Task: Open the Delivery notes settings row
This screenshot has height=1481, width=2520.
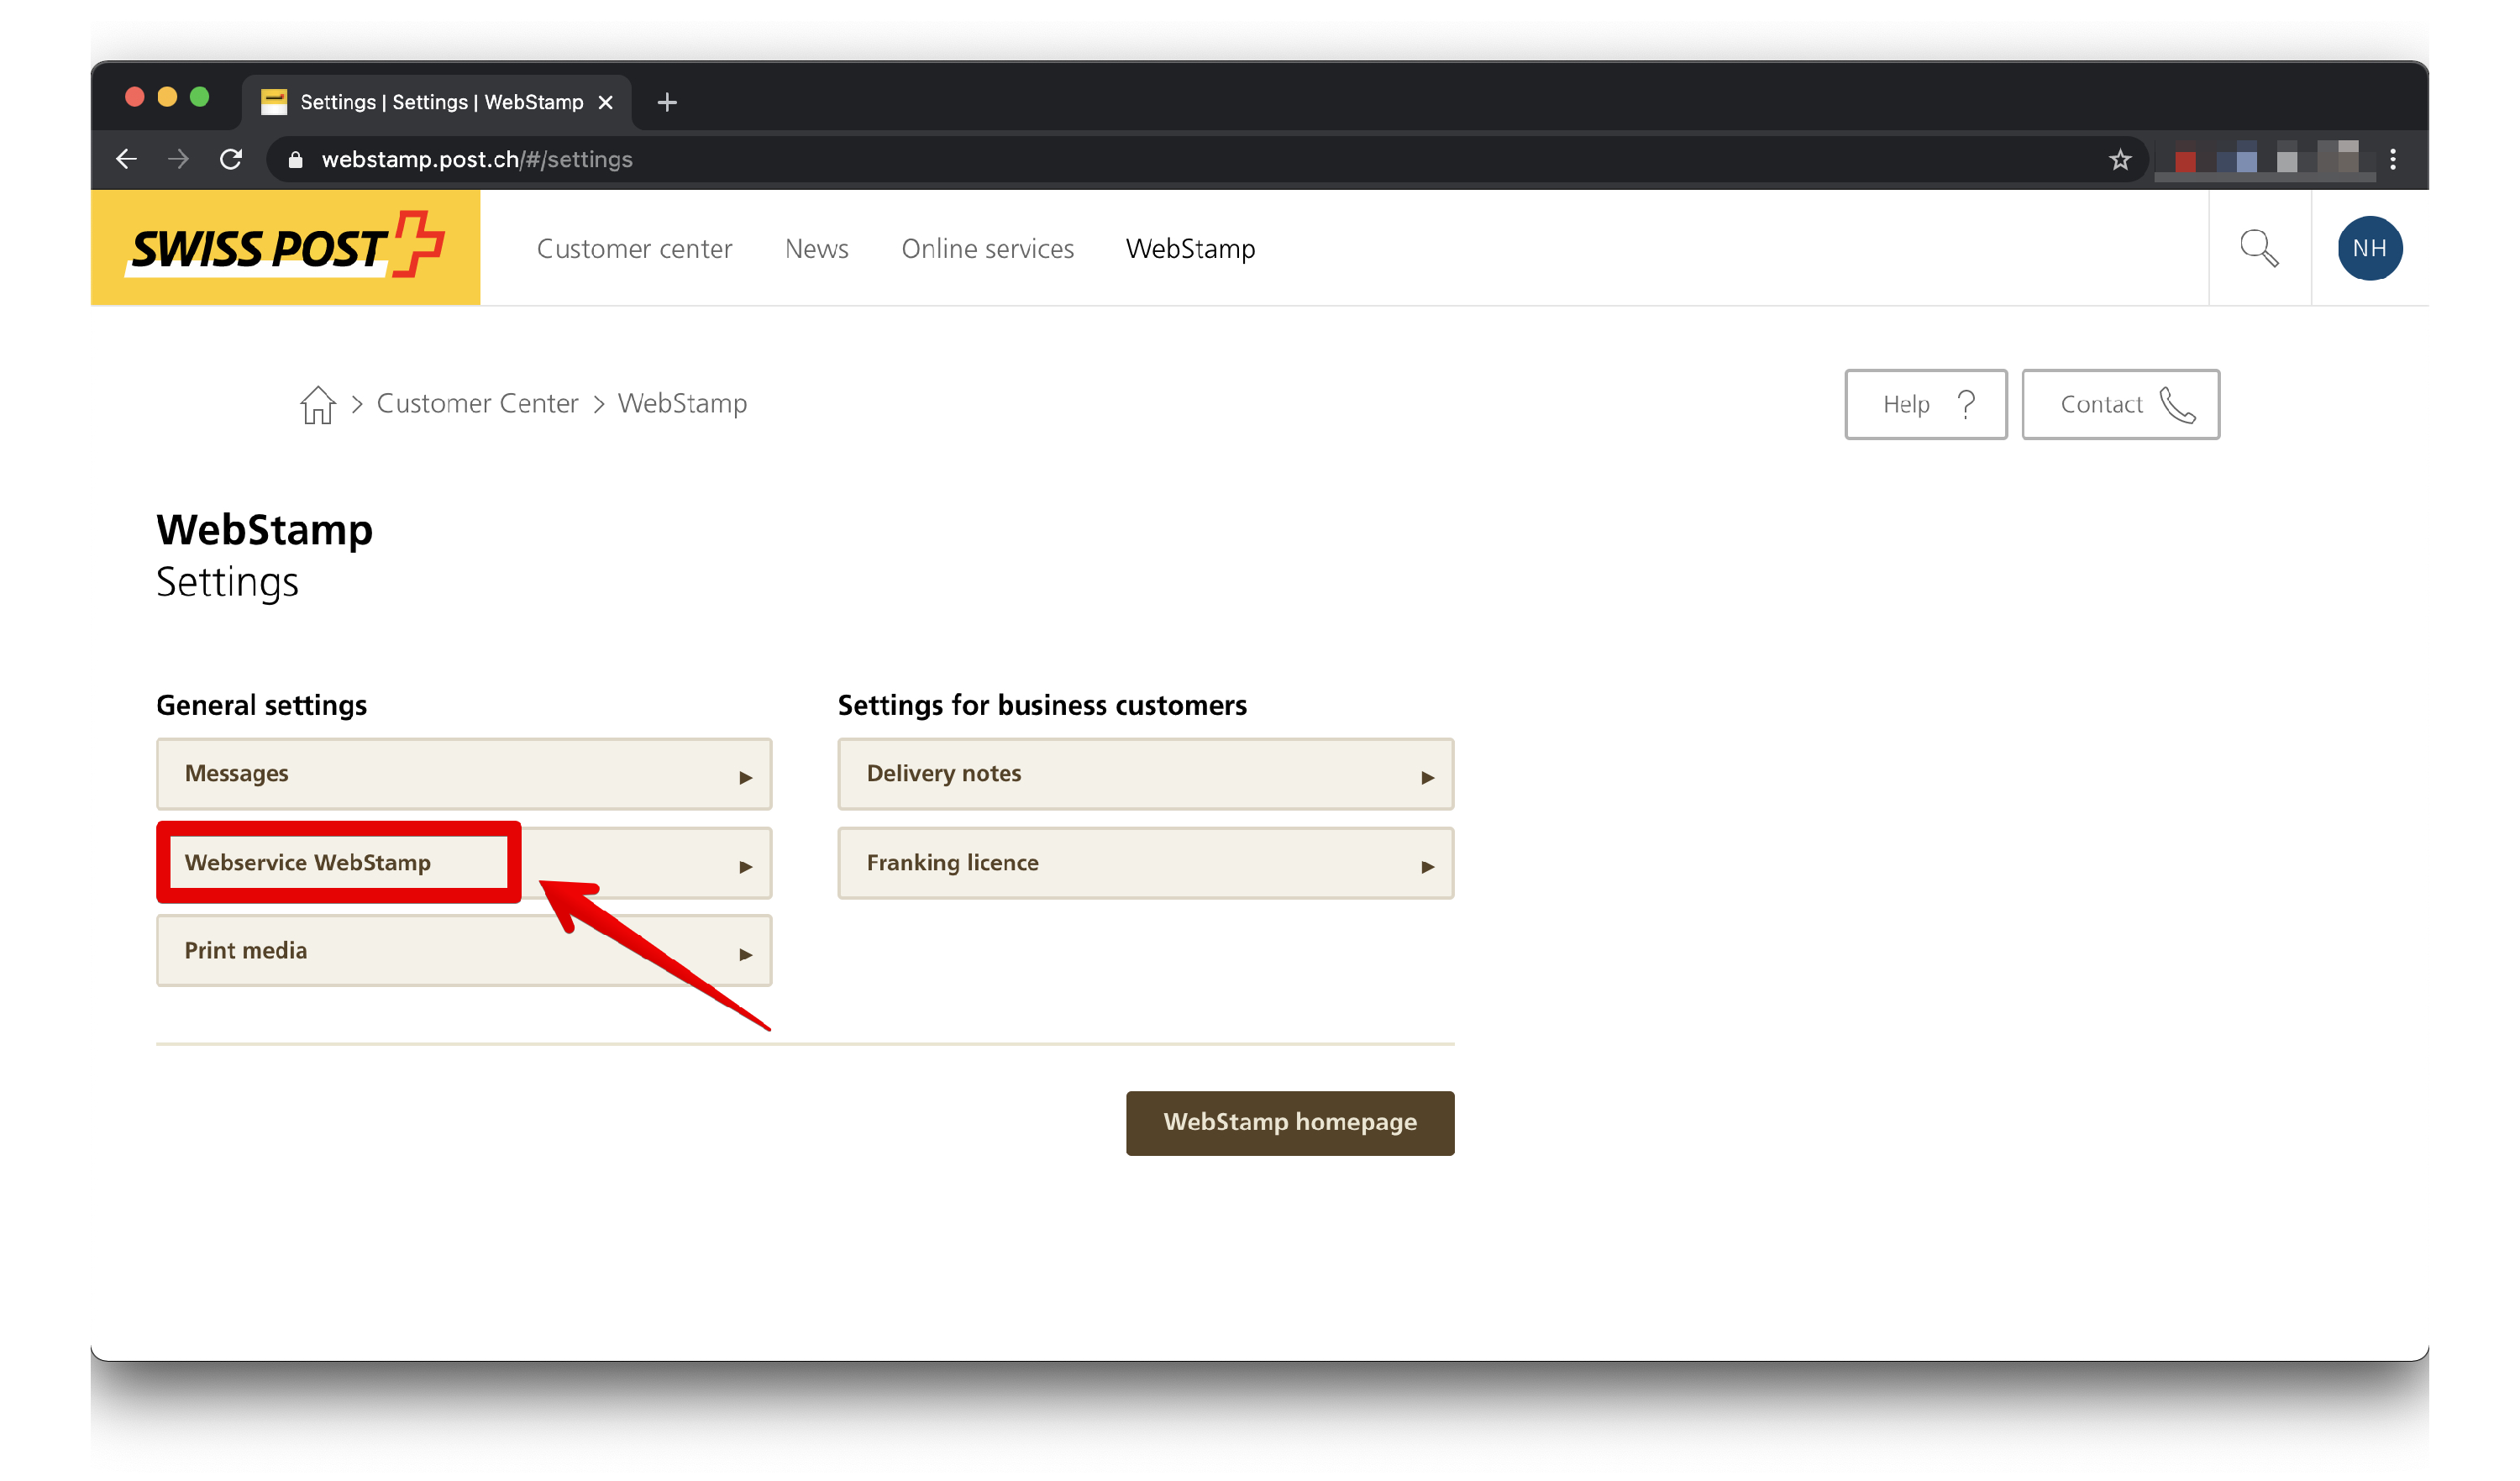Action: point(1146,774)
